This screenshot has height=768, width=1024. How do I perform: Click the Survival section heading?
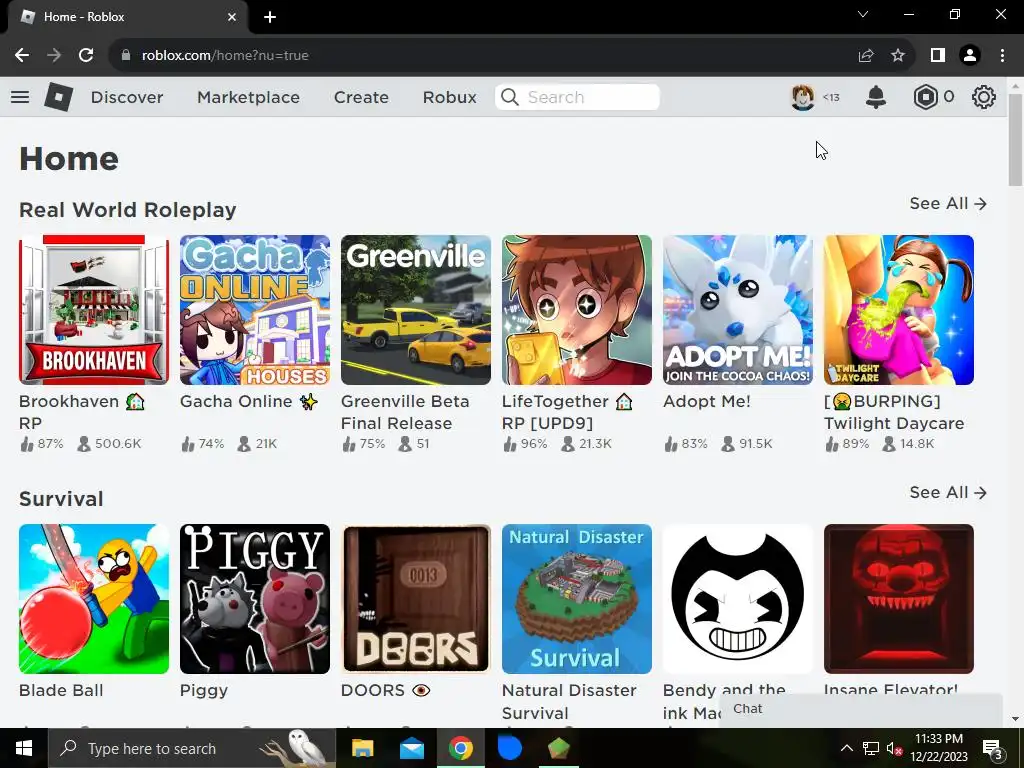pos(61,499)
